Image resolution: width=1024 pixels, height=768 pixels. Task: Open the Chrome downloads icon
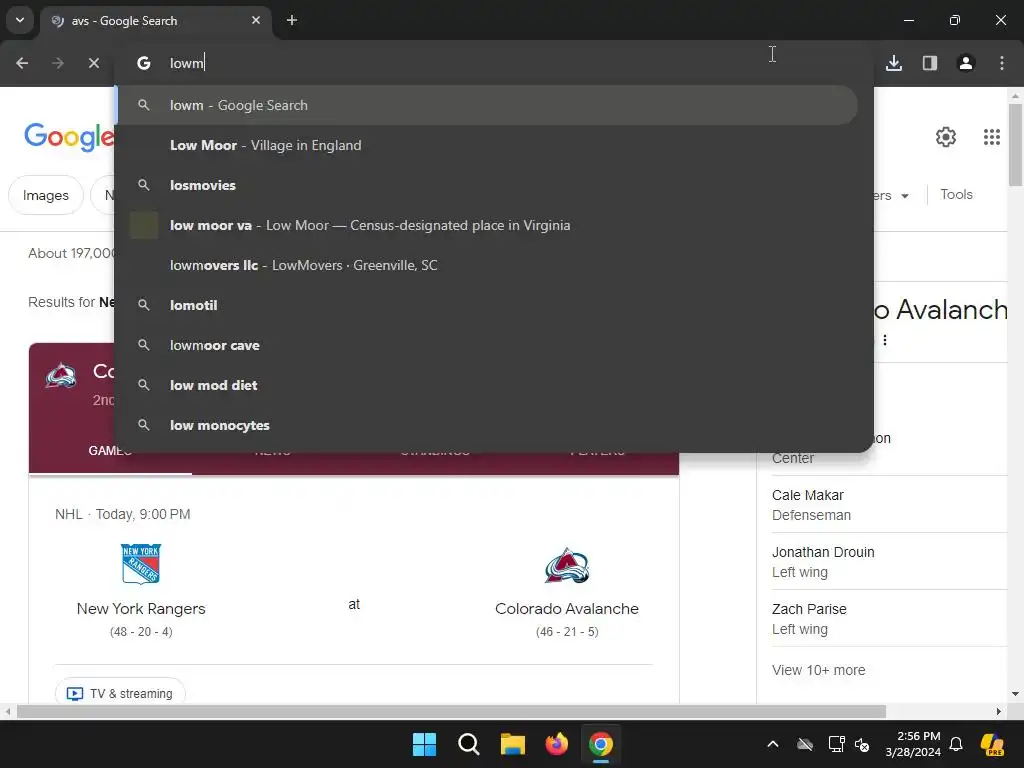[x=894, y=63]
